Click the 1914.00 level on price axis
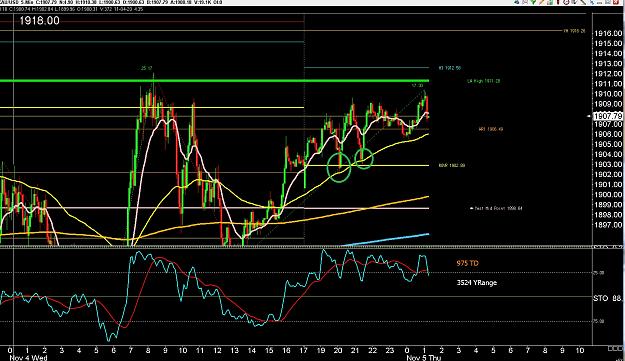This screenshot has width=625, height=361. coord(608,53)
